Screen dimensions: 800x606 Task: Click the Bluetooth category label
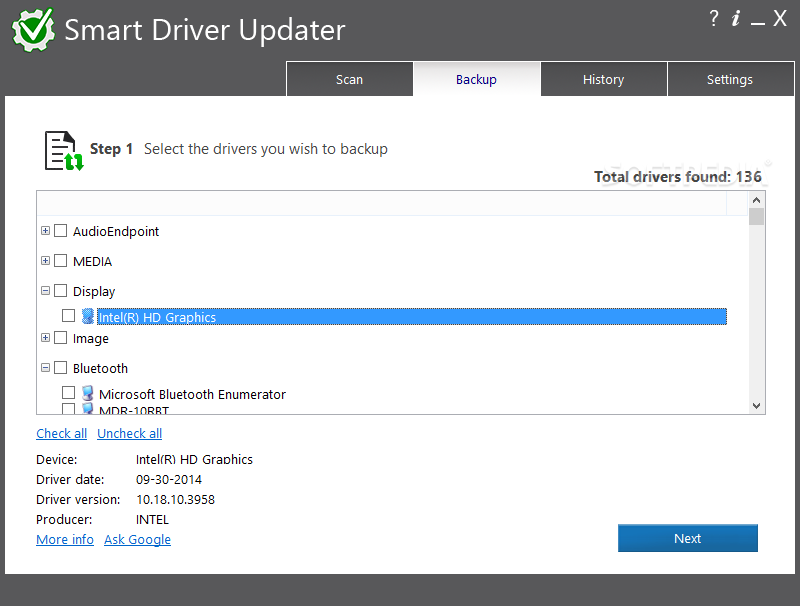[101, 368]
